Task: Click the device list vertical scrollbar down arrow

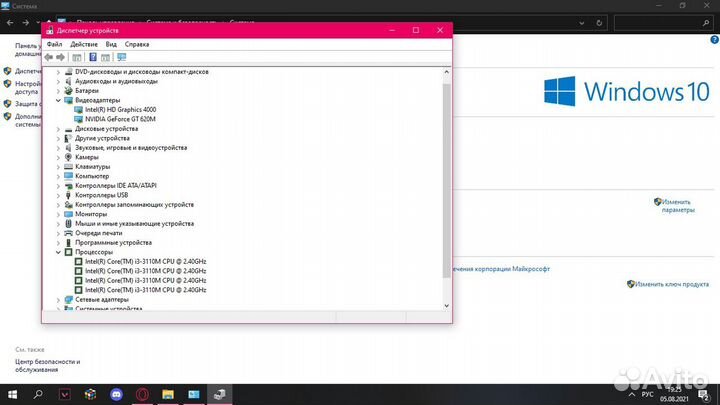Action: 447,304
